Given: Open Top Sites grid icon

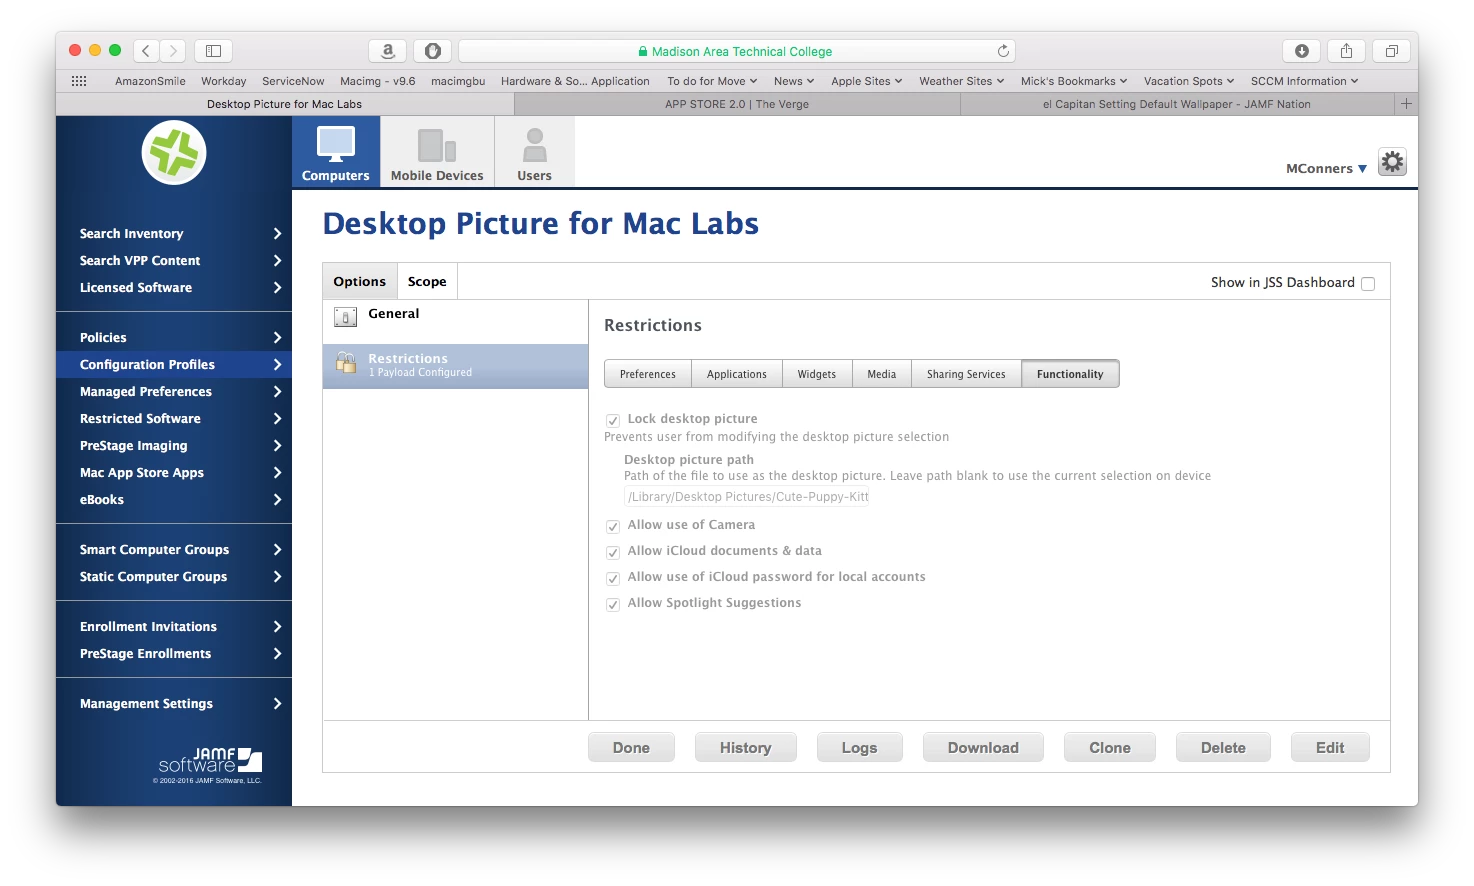Looking at the screenshot, I should (79, 81).
